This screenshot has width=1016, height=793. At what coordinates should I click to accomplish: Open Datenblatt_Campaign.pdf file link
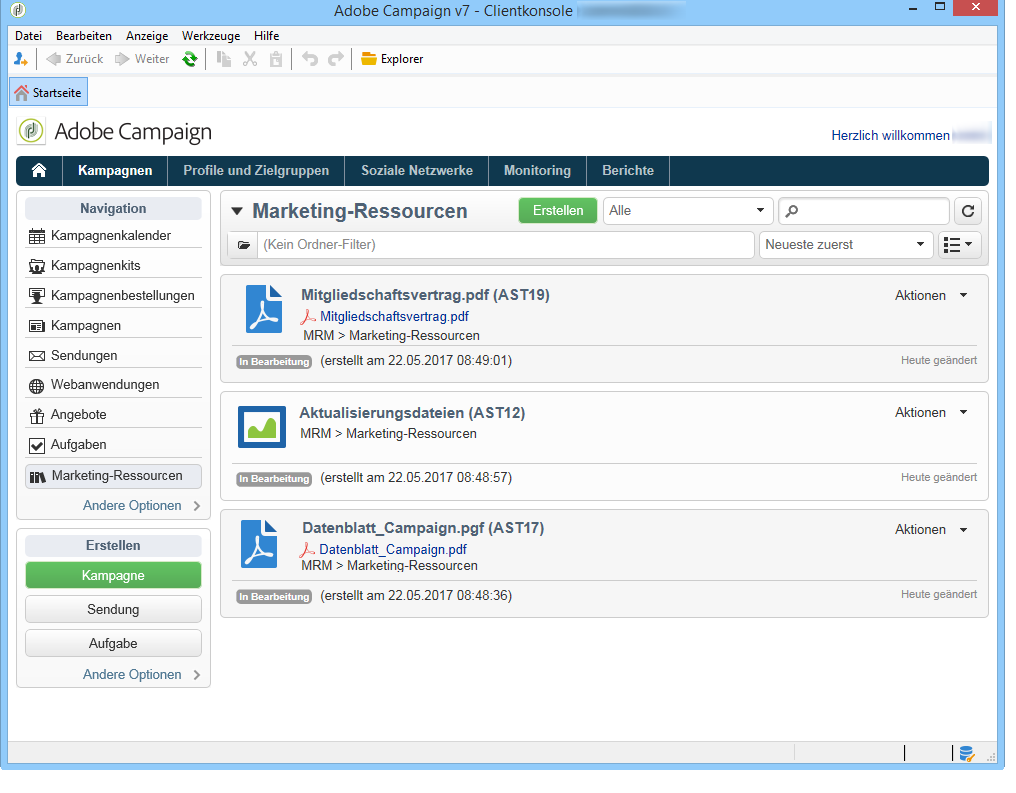(393, 549)
